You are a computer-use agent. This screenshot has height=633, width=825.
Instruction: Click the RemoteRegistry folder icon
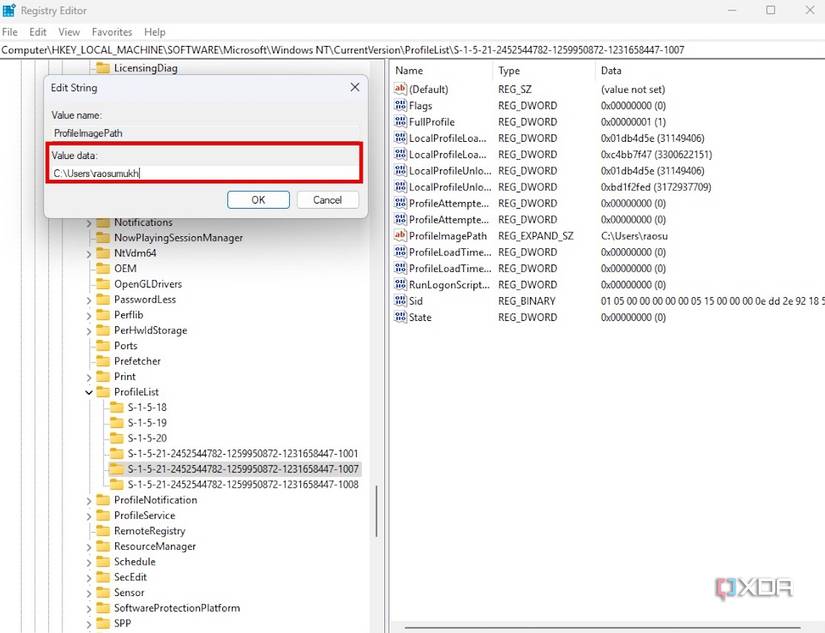pyautogui.click(x=103, y=530)
